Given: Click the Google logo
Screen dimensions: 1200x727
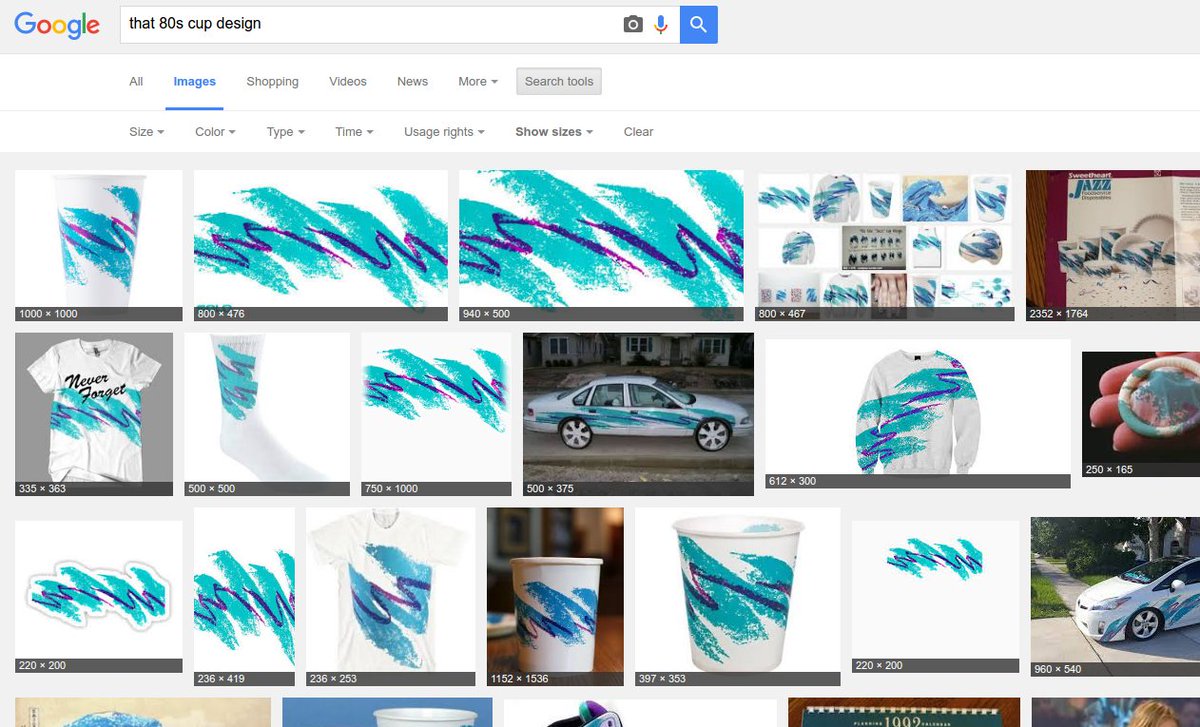Looking at the screenshot, I should 57,24.
